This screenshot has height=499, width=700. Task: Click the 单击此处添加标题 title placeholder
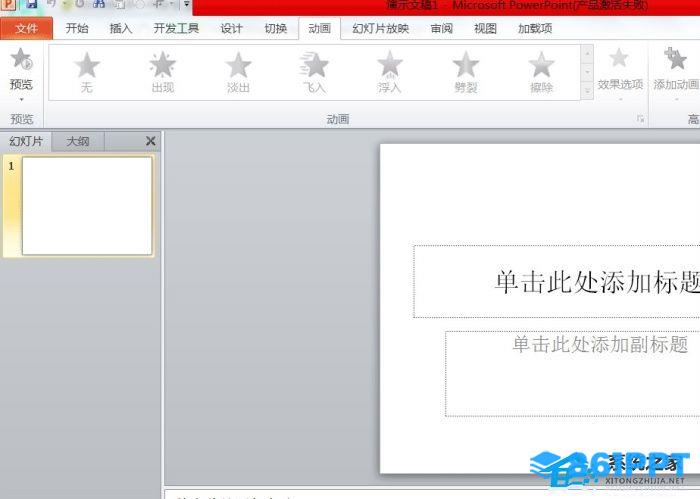pyautogui.click(x=557, y=282)
